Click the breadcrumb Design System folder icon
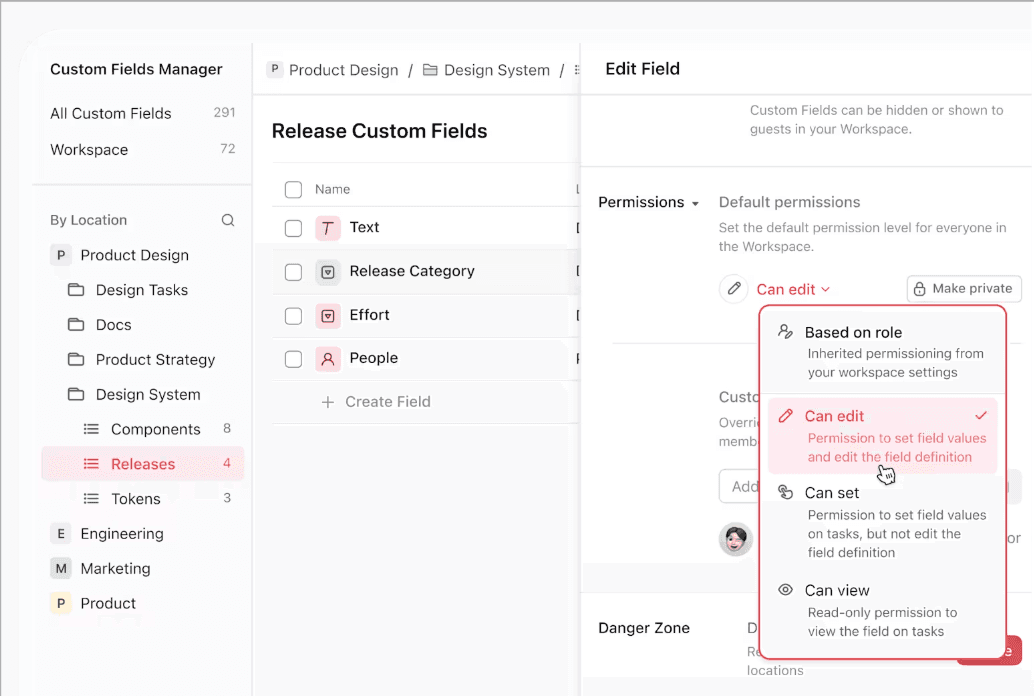The image size is (1034, 696). (x=430, y=70)
